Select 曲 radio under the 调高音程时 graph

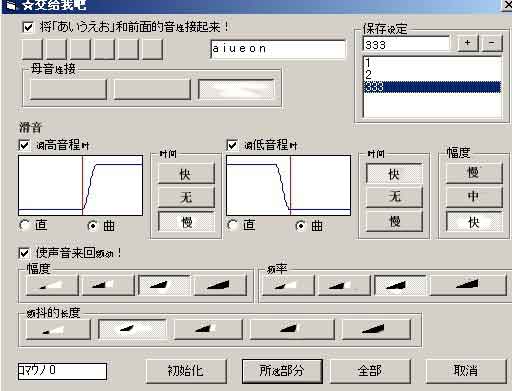(92, 226)
